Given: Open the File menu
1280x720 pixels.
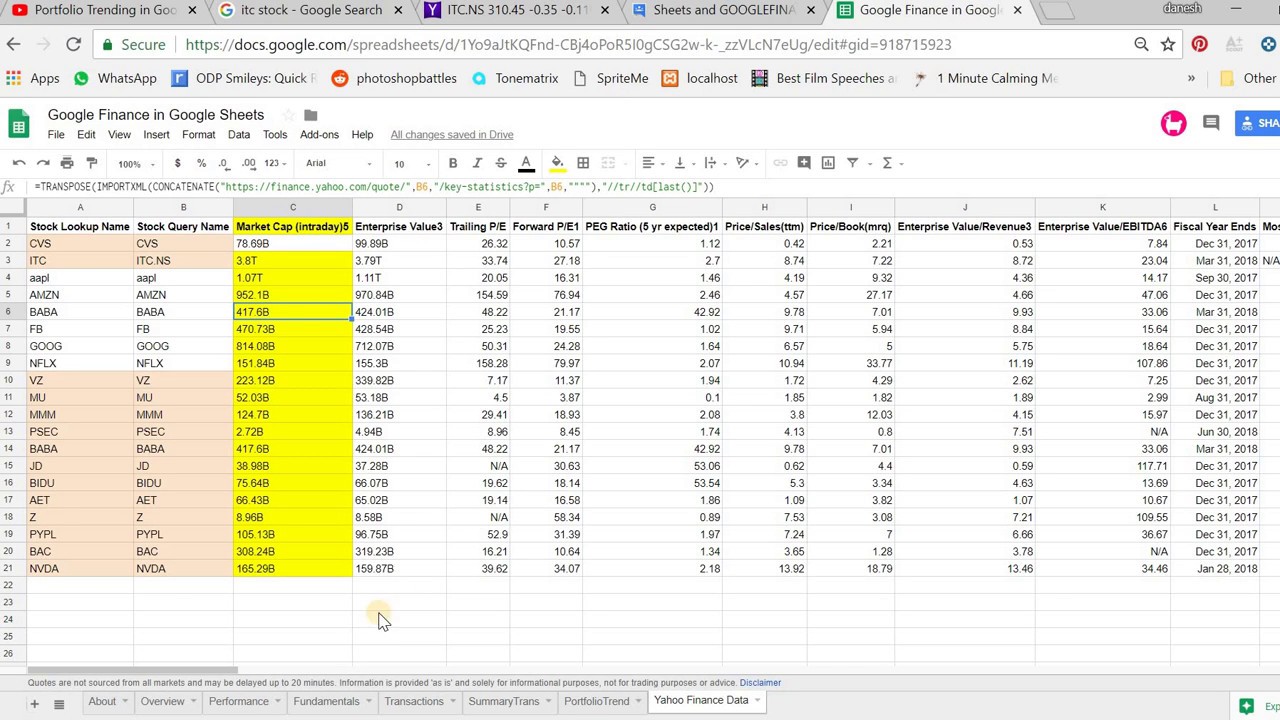Looking at the screenshot, I should [x=56, y=135].
